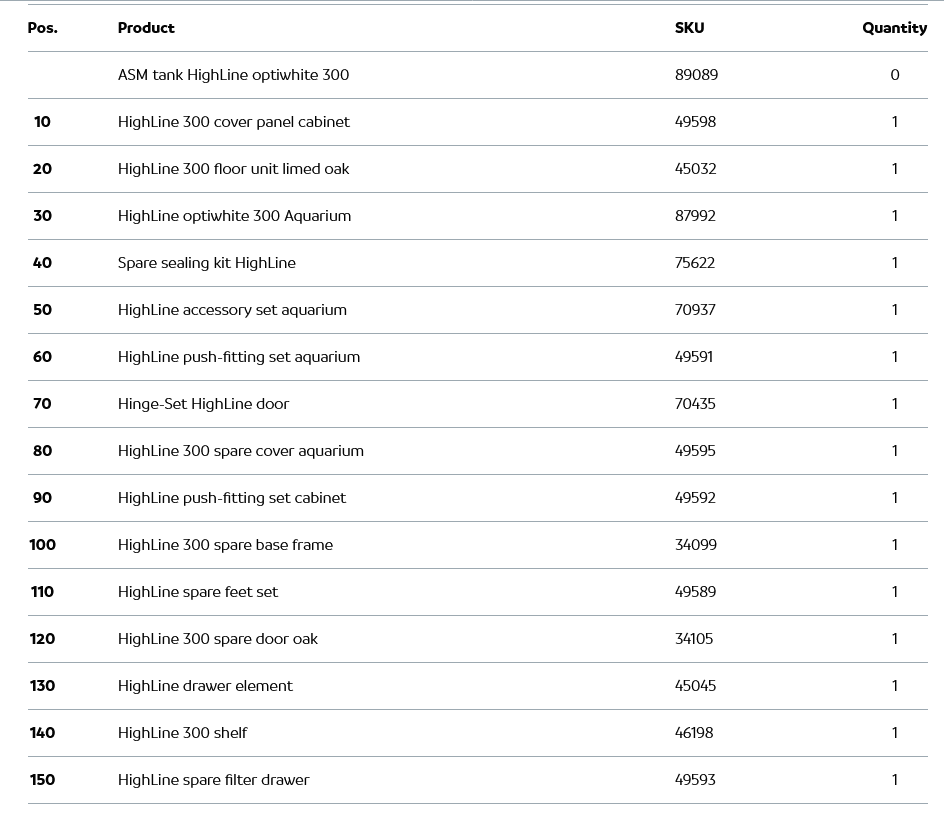Click HighLine push-fitting set cabinet
The image size is (944, 816).
pos(232,498)
